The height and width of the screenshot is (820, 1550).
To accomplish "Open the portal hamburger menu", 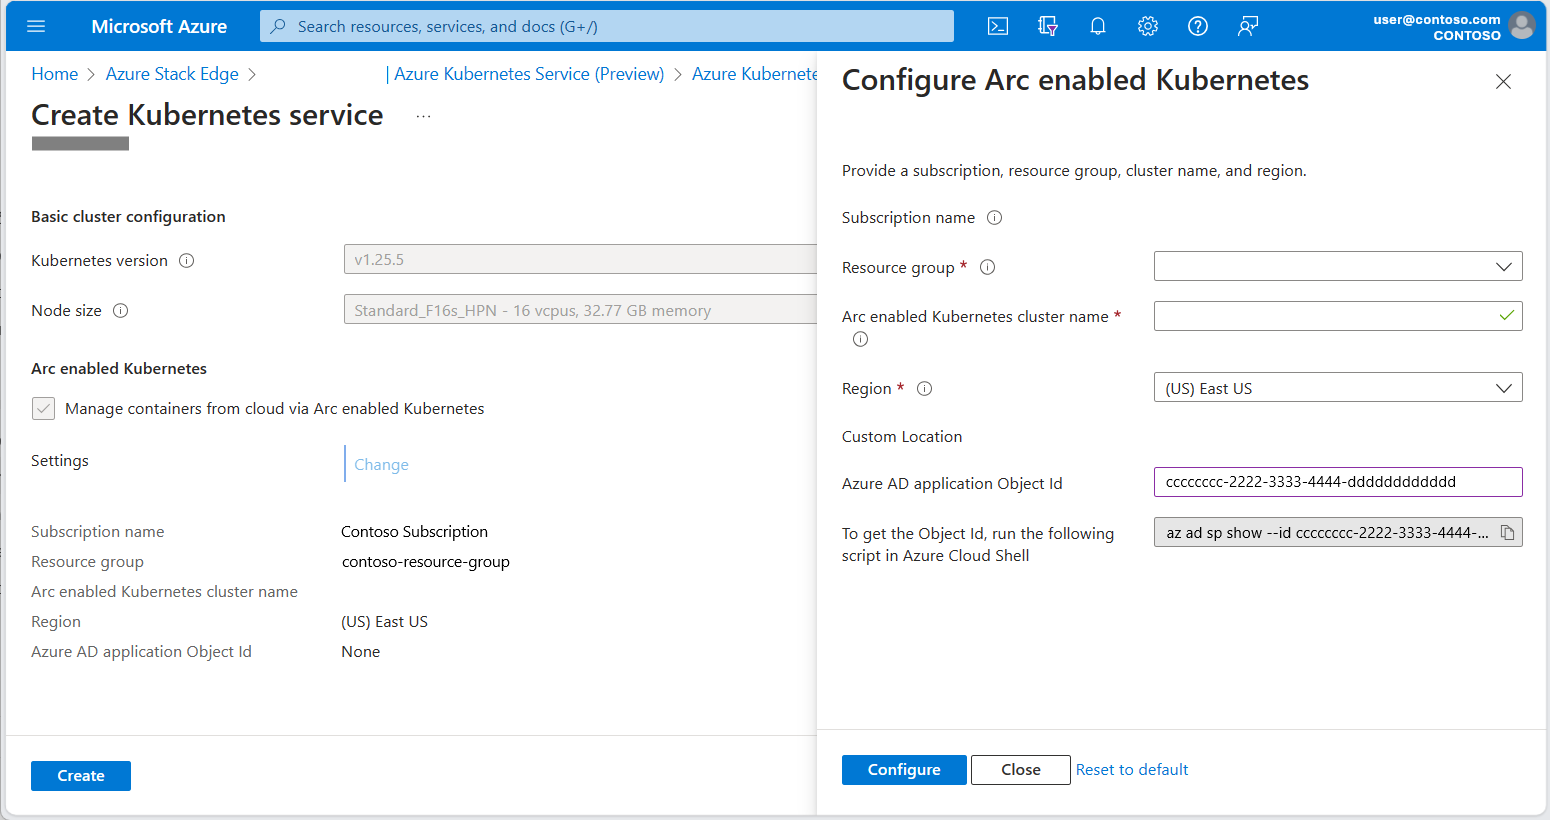I will [36, 26].
